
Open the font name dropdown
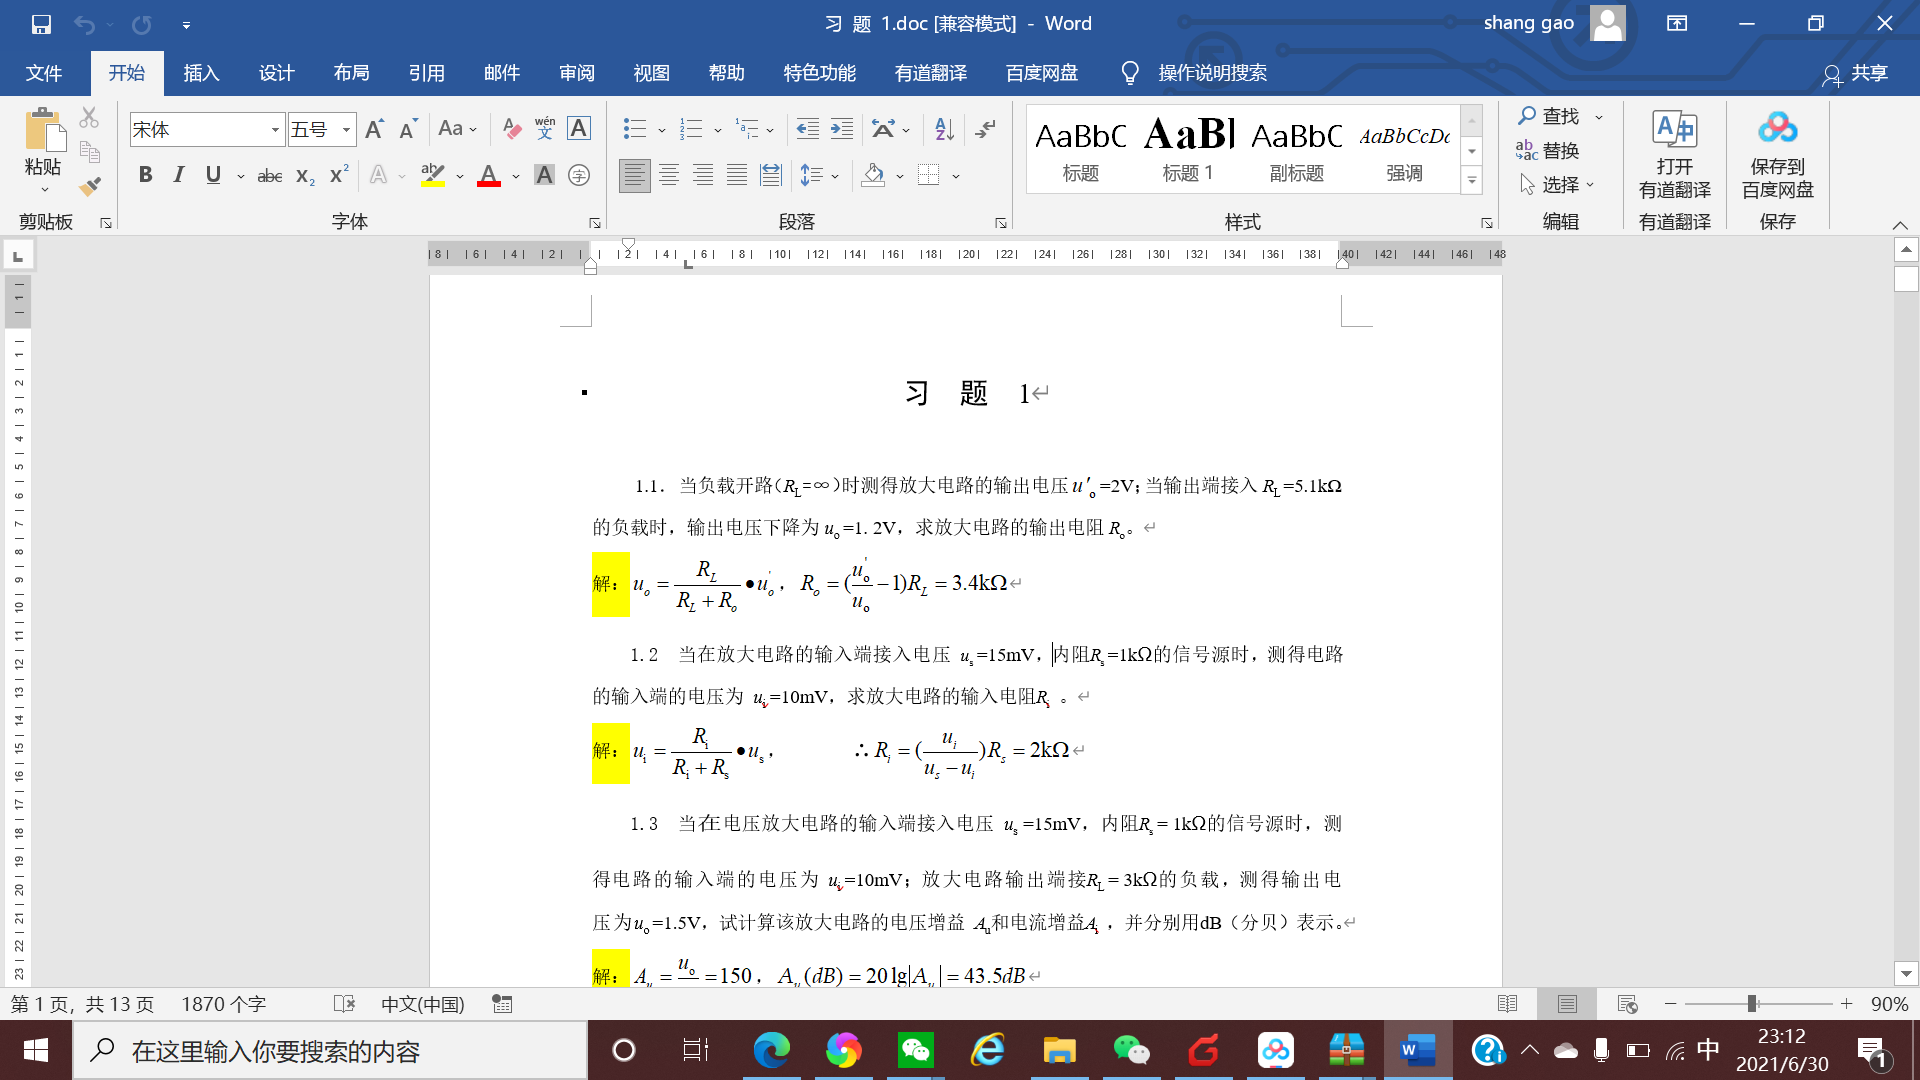[x=275, y=130]
